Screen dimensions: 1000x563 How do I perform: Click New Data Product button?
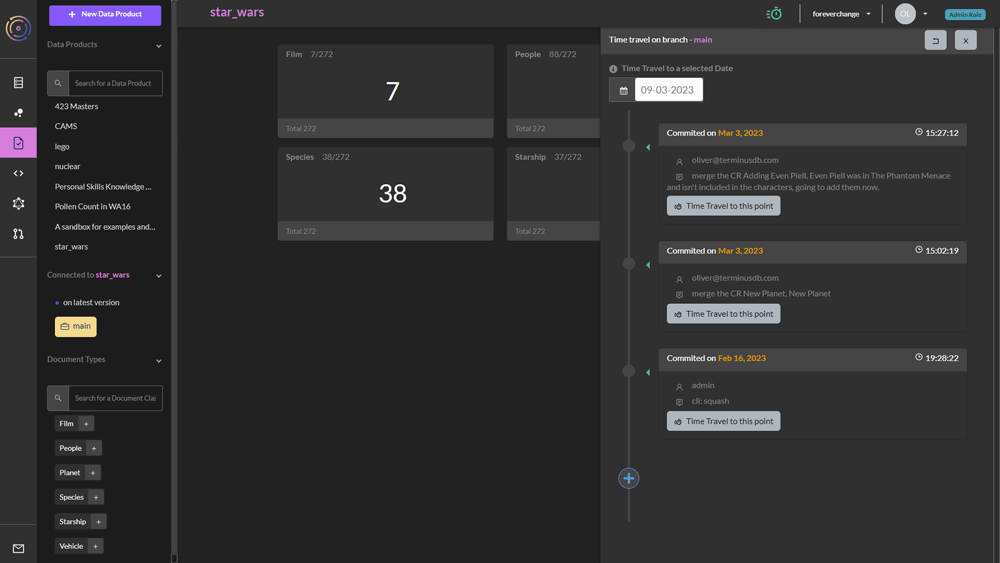click(x=105, y=15)
